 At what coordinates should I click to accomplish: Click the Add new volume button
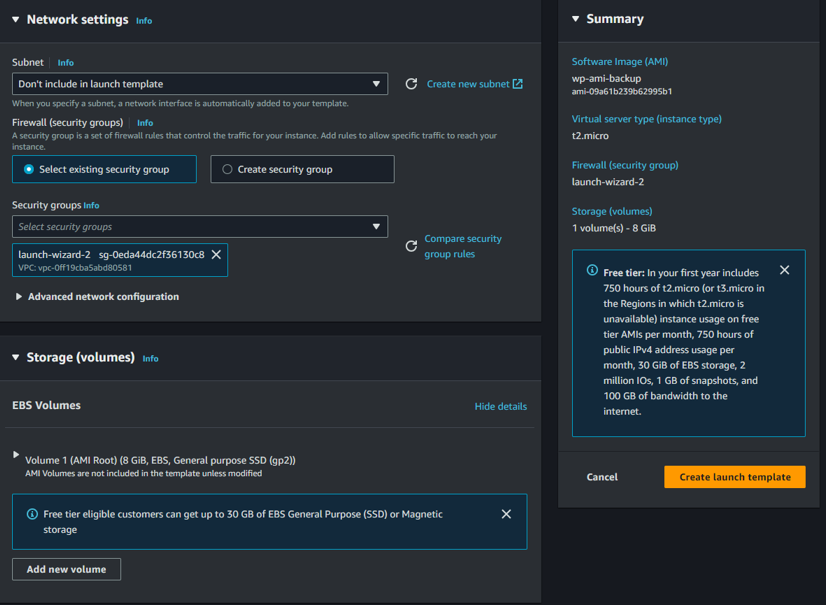(x=66, y=569)
